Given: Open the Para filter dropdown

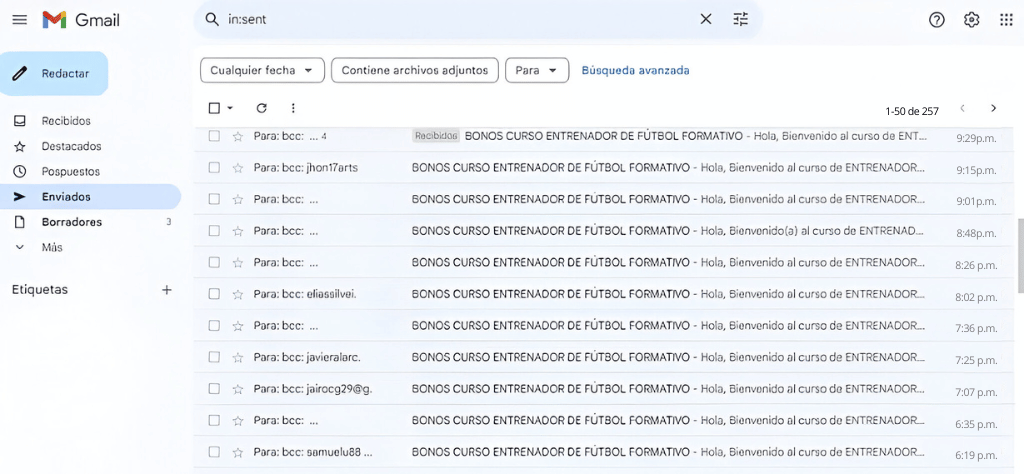Looking at the screenshot, I should click(x=537, y=70).
